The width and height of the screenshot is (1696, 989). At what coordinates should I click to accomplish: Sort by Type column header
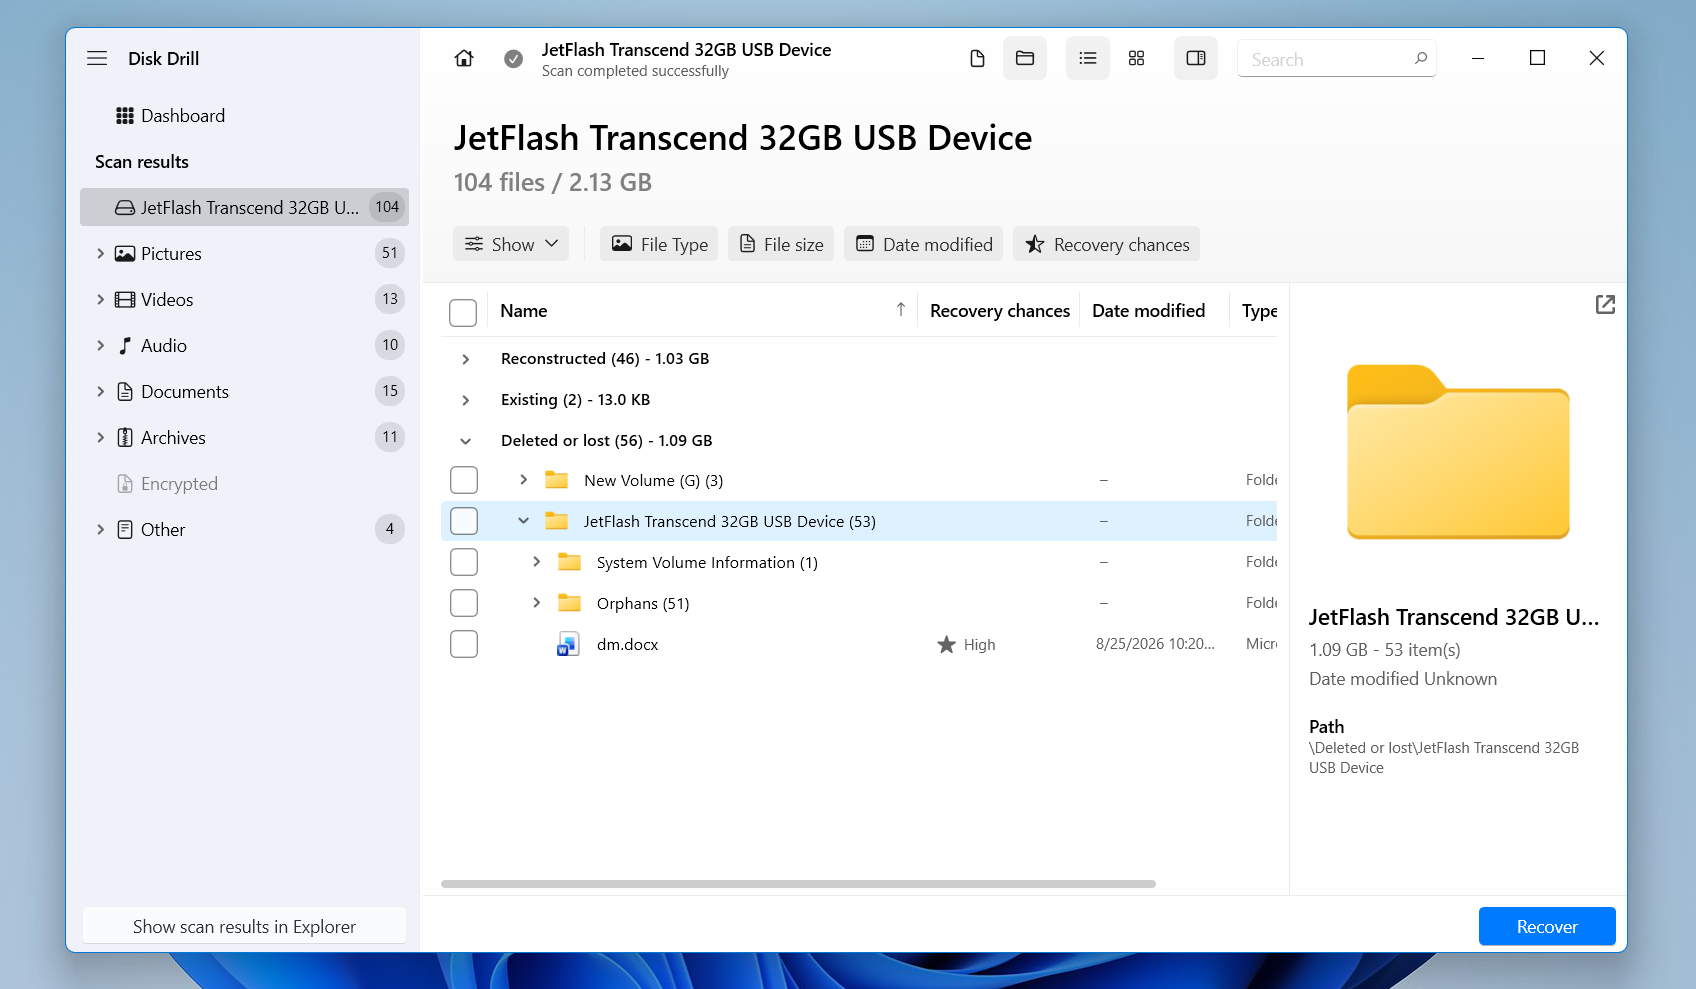click(1259, 311)
